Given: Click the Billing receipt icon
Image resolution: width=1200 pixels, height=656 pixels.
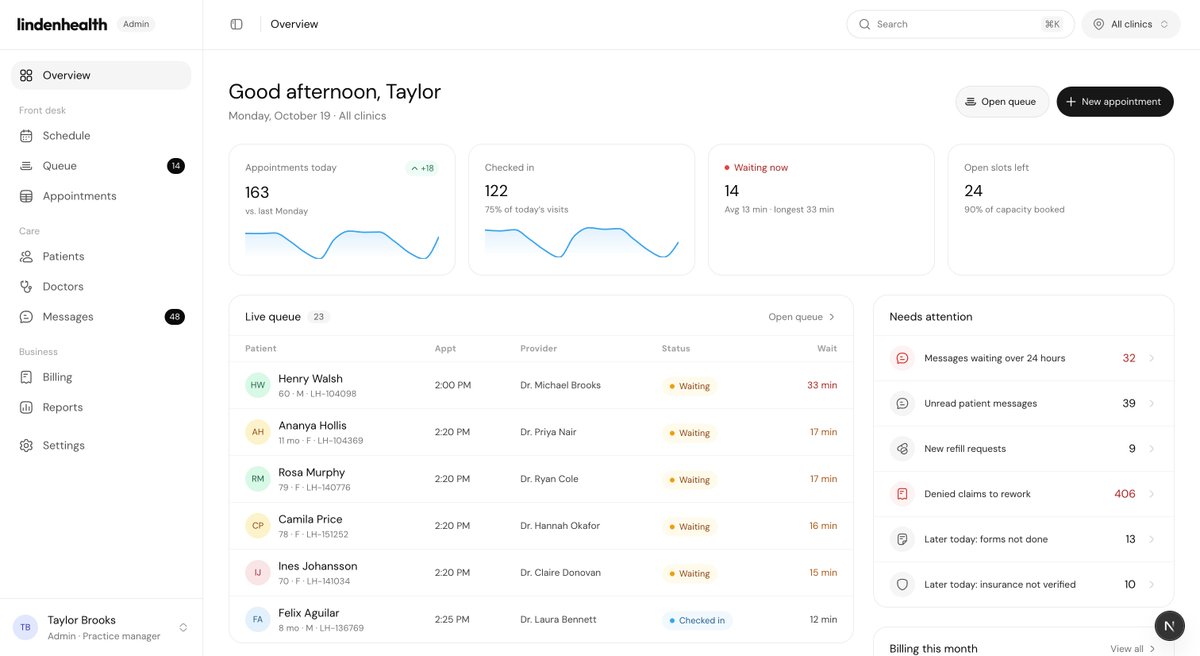Looking at the screenshot, I should pyautogui.click(x=26, y=377).
